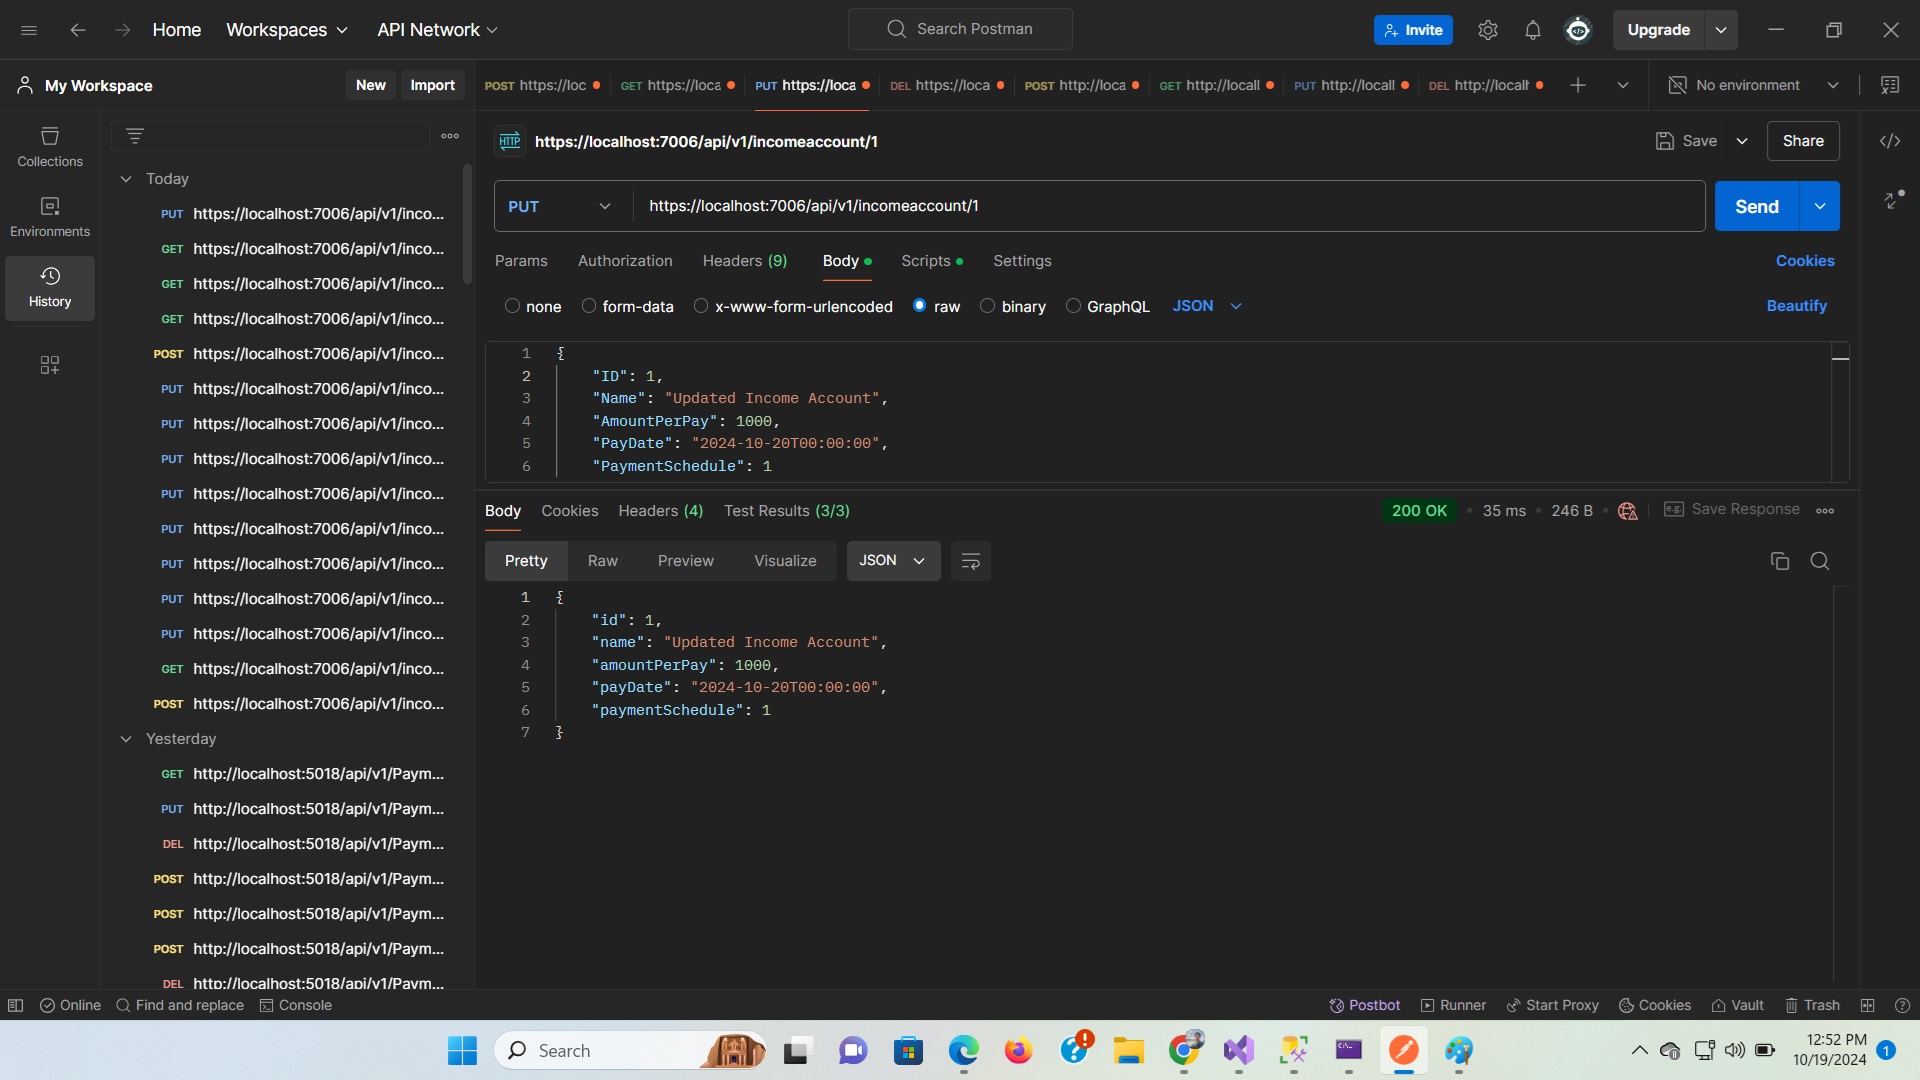Click the request URL input field
Viewport: 1920px width, 1080px height.
(x=1168, y=206)
